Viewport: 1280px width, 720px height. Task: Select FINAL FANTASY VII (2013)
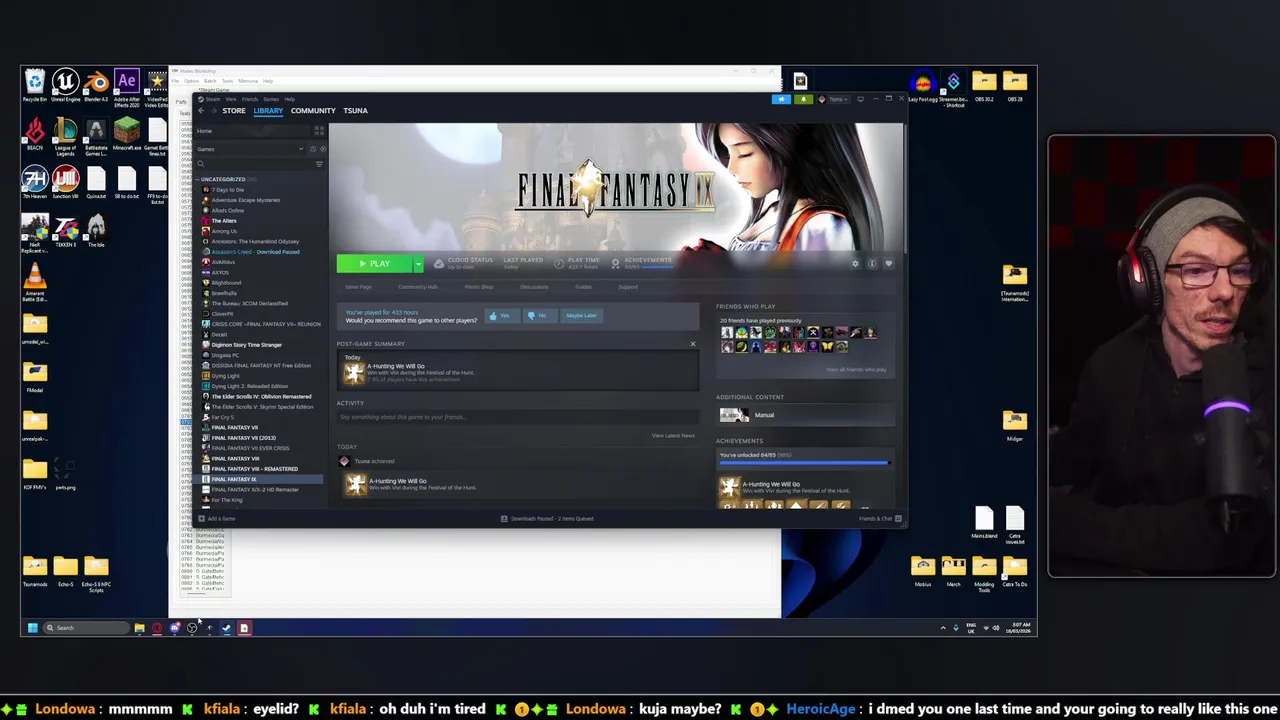point(243,438)
